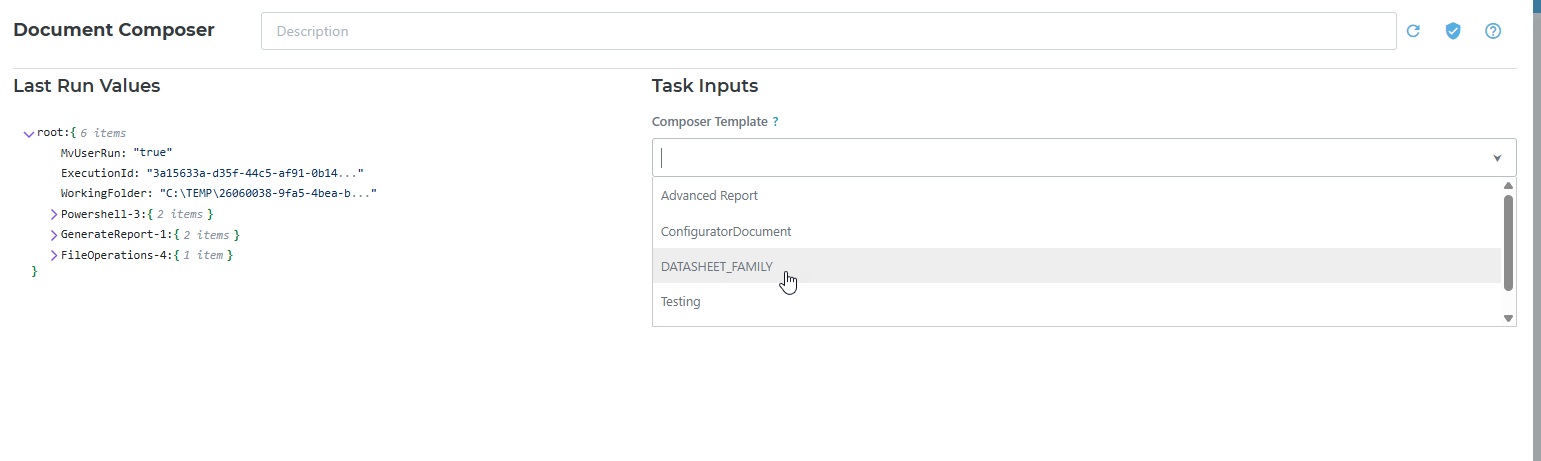Click the dropdown list scroll down arrow
The image size is (1541, 461).
(1508, 318)
